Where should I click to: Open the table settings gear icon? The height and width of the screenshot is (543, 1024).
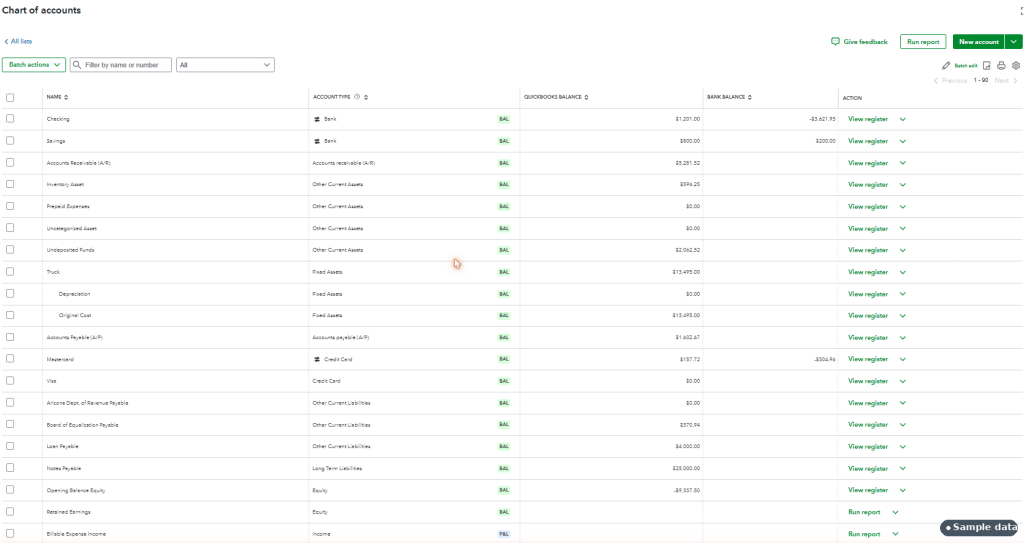pyautogui.click(x=1016, y=65)
